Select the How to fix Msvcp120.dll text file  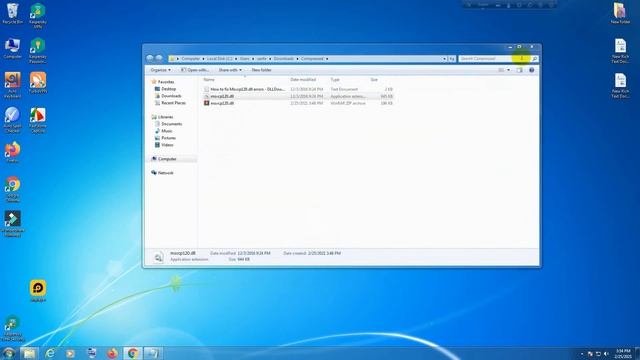tap(298, 89)
